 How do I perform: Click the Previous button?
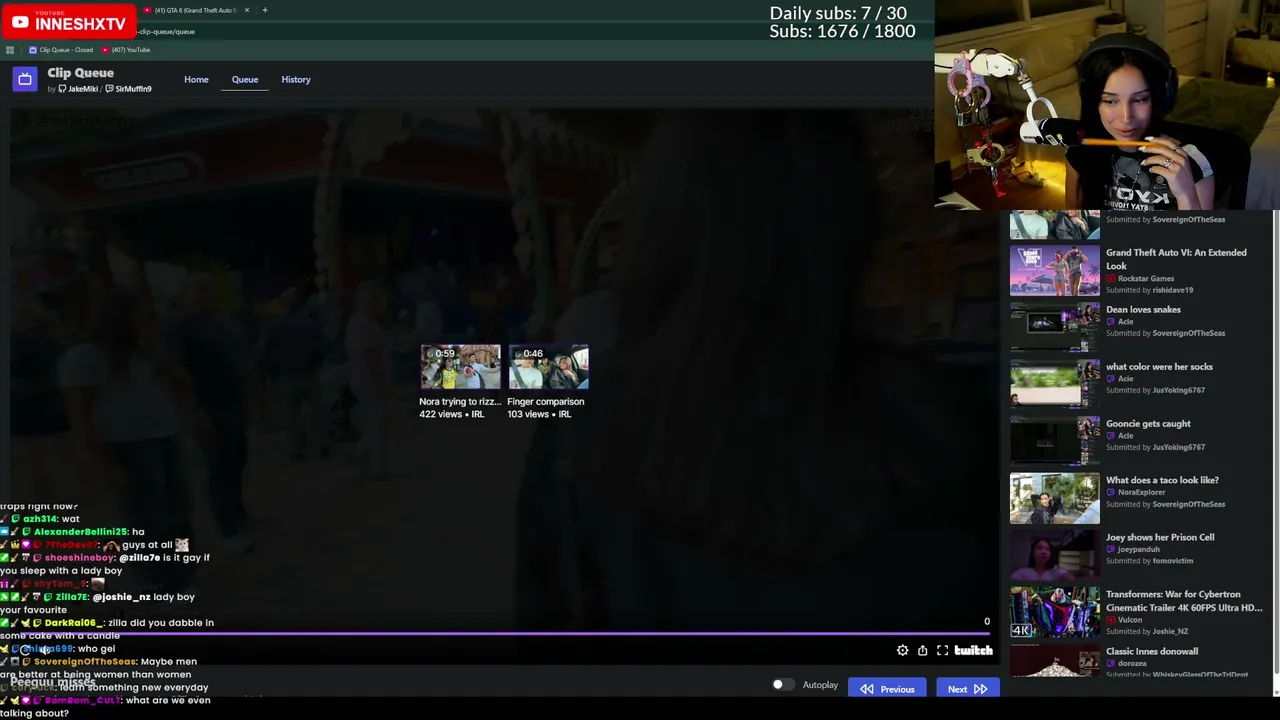click(x=887, y=689)
